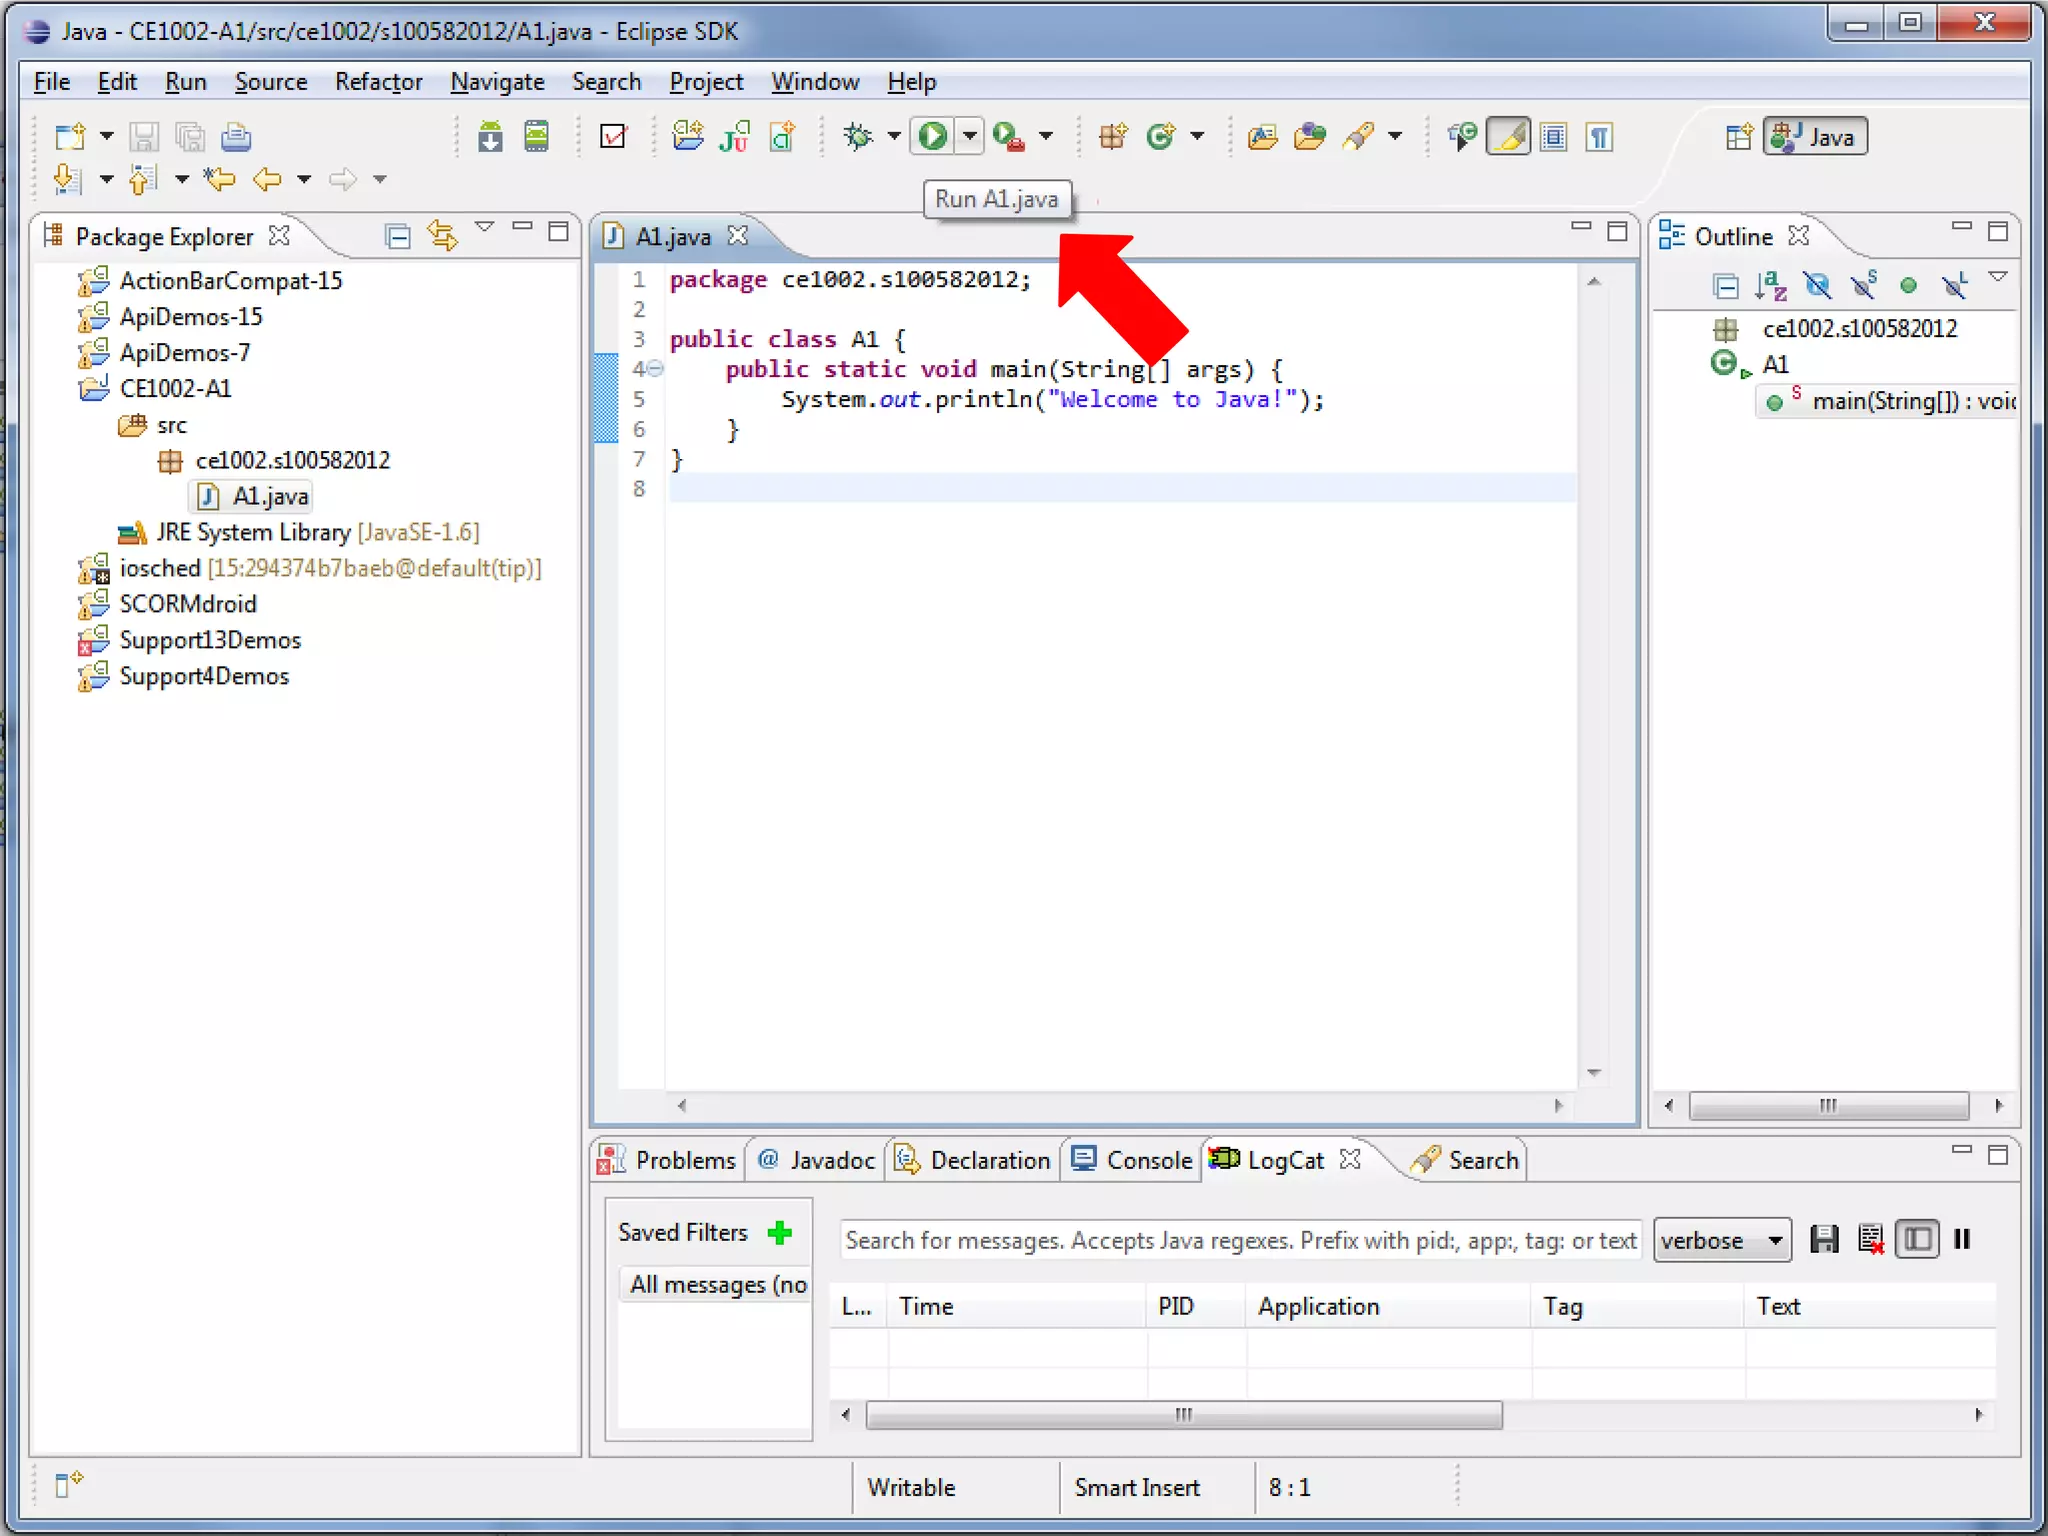
Task: Toggle Block Selection Mode button
Action: pyautogui.click(x=1553, y=136)
